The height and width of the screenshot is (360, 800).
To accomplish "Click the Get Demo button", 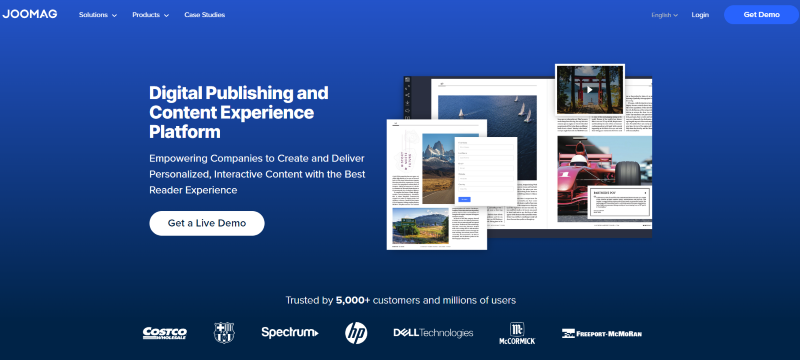I will [x=761, y=15].
